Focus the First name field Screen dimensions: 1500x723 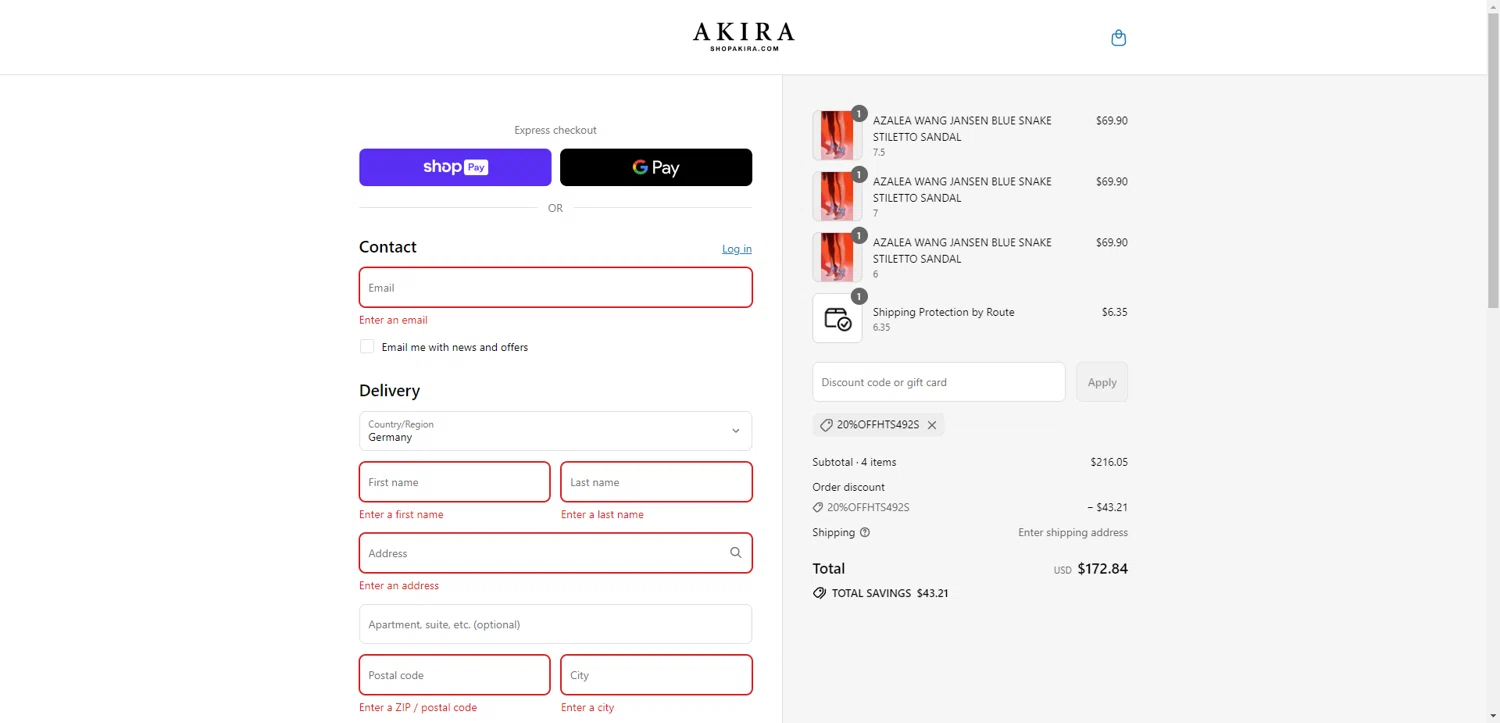coord(455,482)
